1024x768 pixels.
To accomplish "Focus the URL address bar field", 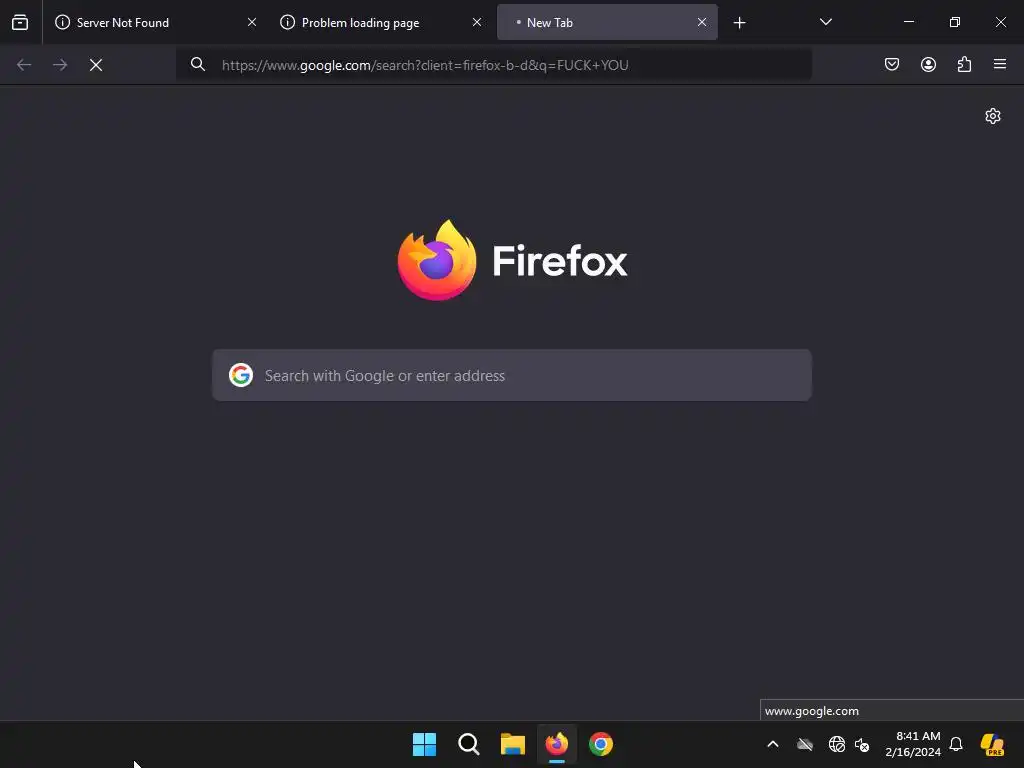I will (494, 65).
